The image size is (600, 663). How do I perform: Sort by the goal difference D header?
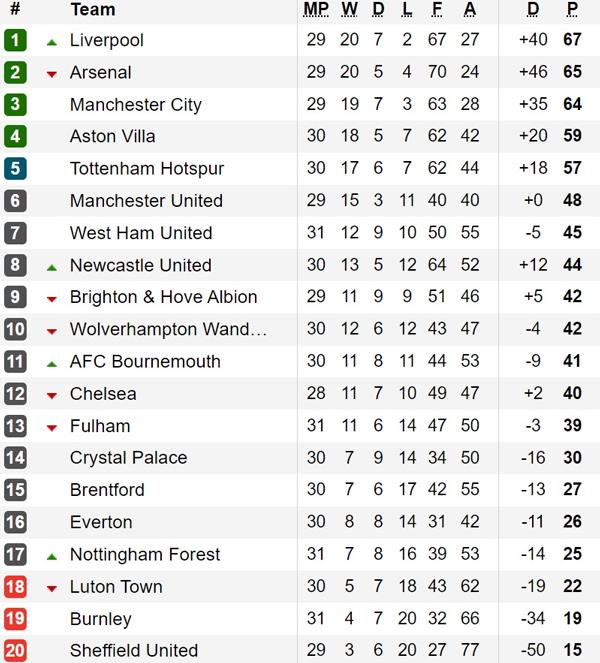533,10
